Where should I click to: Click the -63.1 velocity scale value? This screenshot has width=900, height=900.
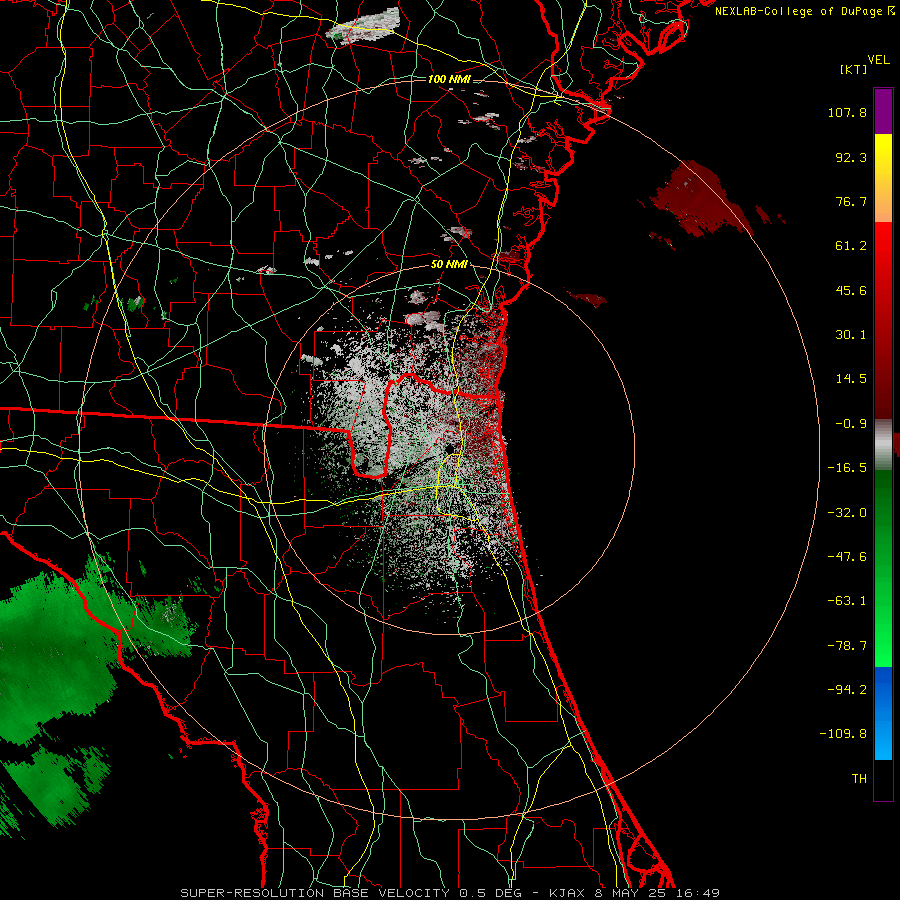(847, 601)
